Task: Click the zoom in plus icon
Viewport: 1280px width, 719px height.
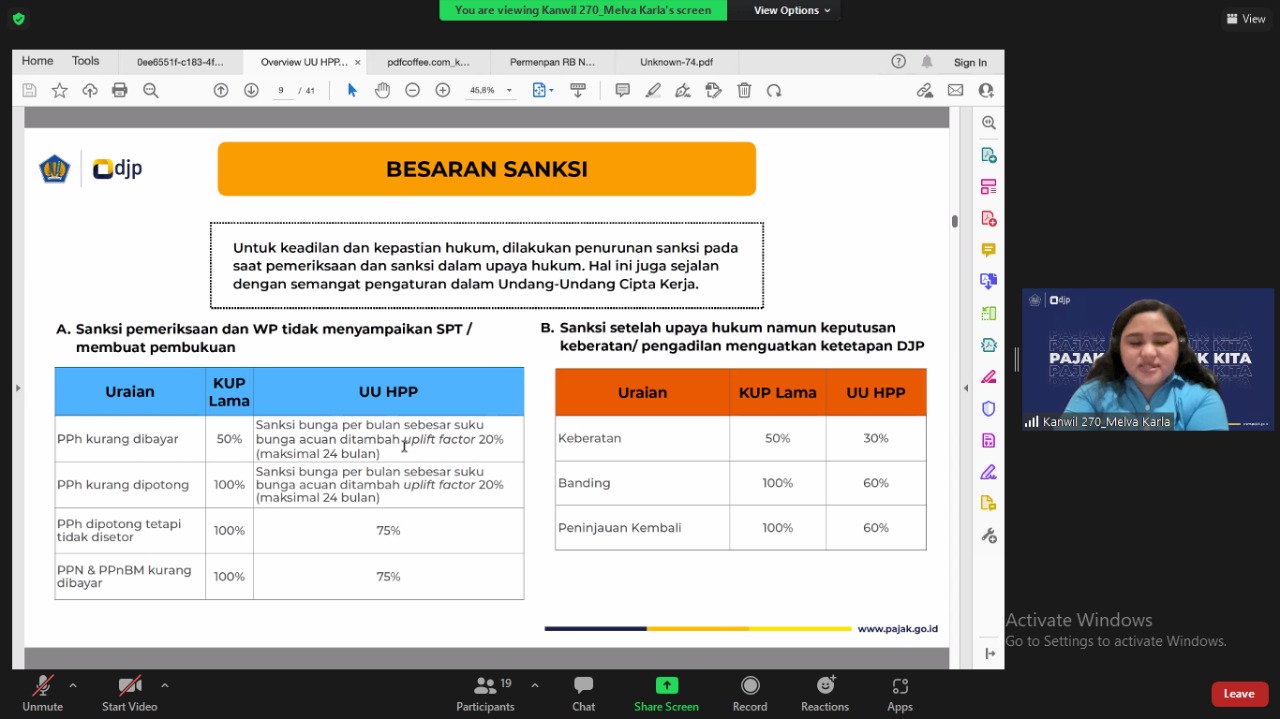Action: click(443, 90)
